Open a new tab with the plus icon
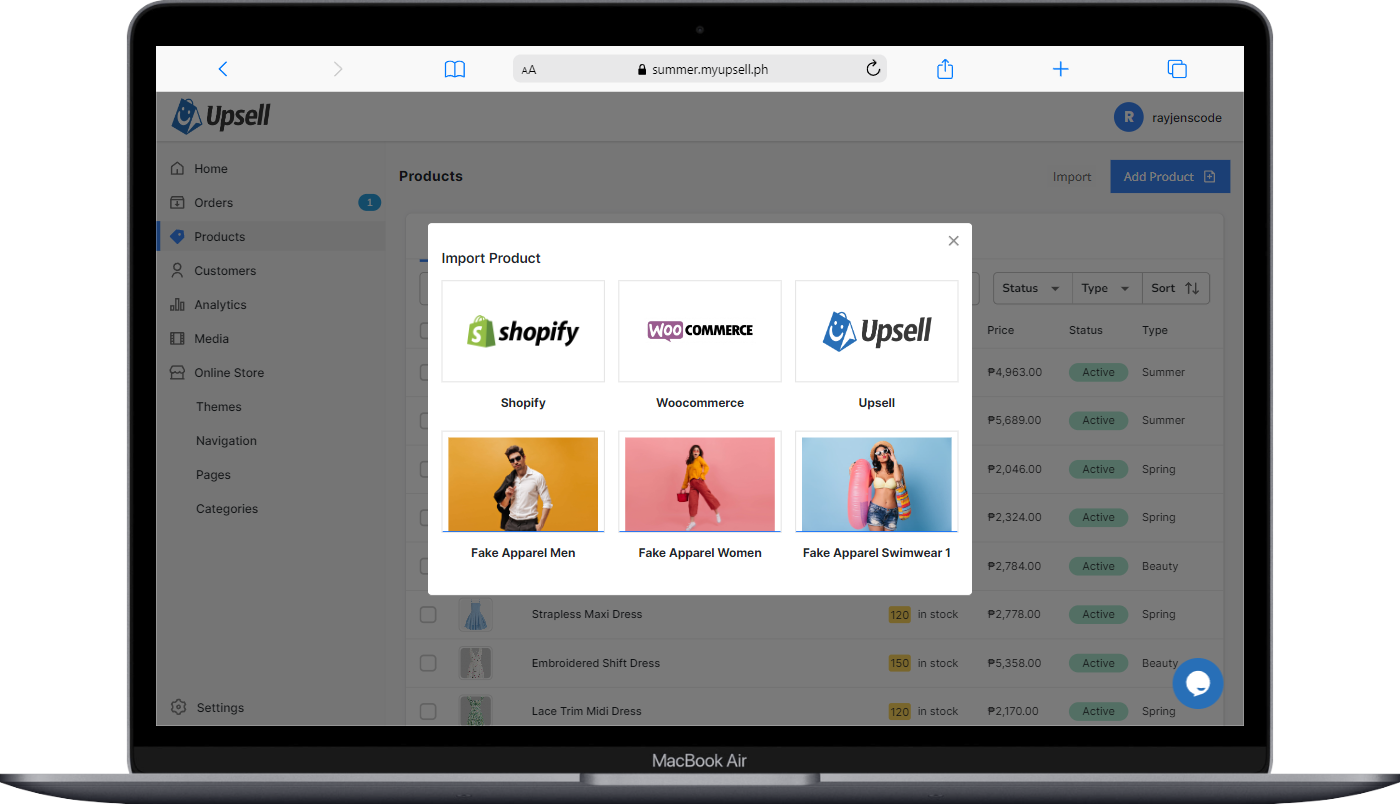The image size is (1400, 804). [x=1061, y=69]
